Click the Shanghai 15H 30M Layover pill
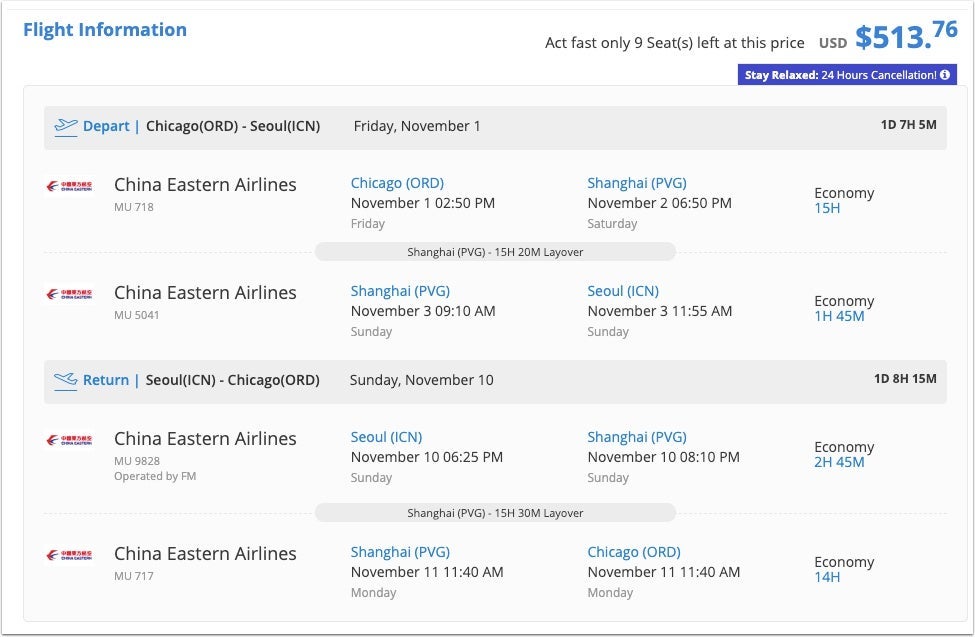Image resolution: width=975 pixels, height=637 pixels. click(x=495, y=513)
